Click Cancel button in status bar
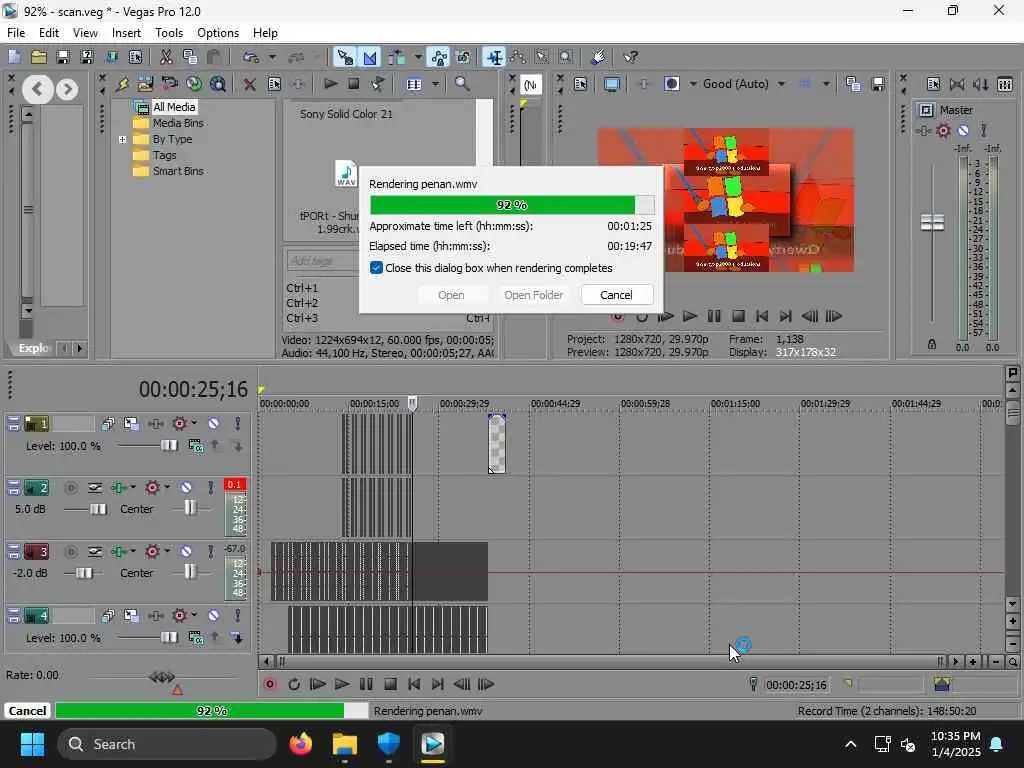The image size is (1024, 768). (27, 711)
